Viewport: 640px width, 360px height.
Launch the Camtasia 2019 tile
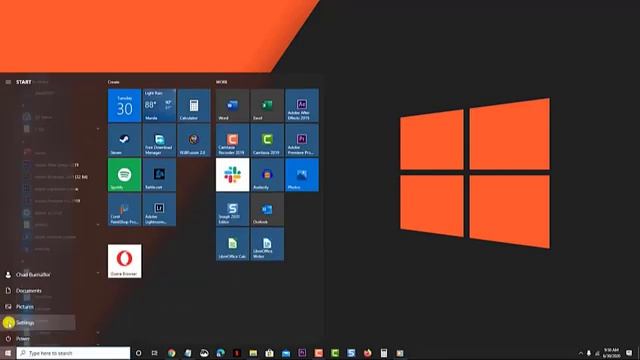267,140
